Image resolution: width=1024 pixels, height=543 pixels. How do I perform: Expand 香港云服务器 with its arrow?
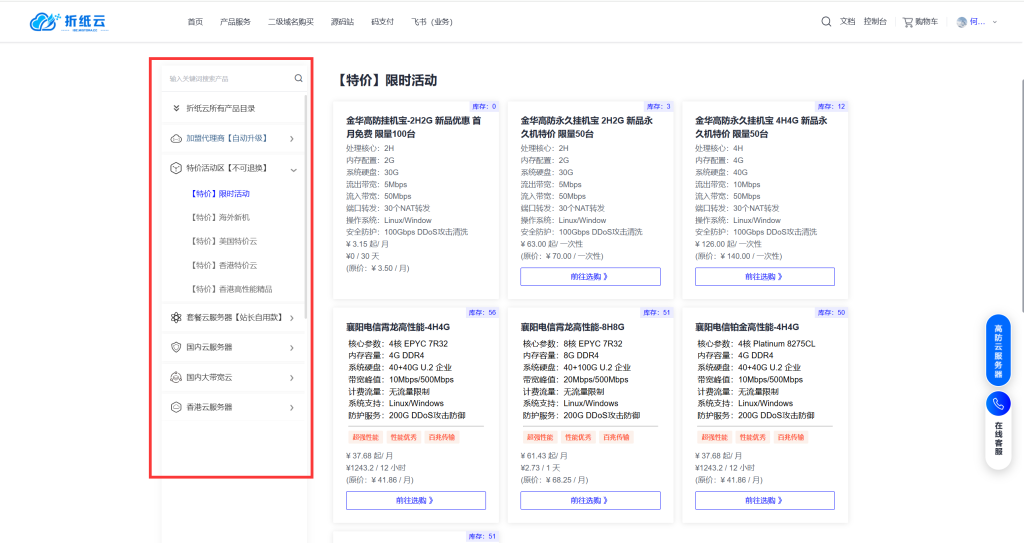[x=292, y=408]
